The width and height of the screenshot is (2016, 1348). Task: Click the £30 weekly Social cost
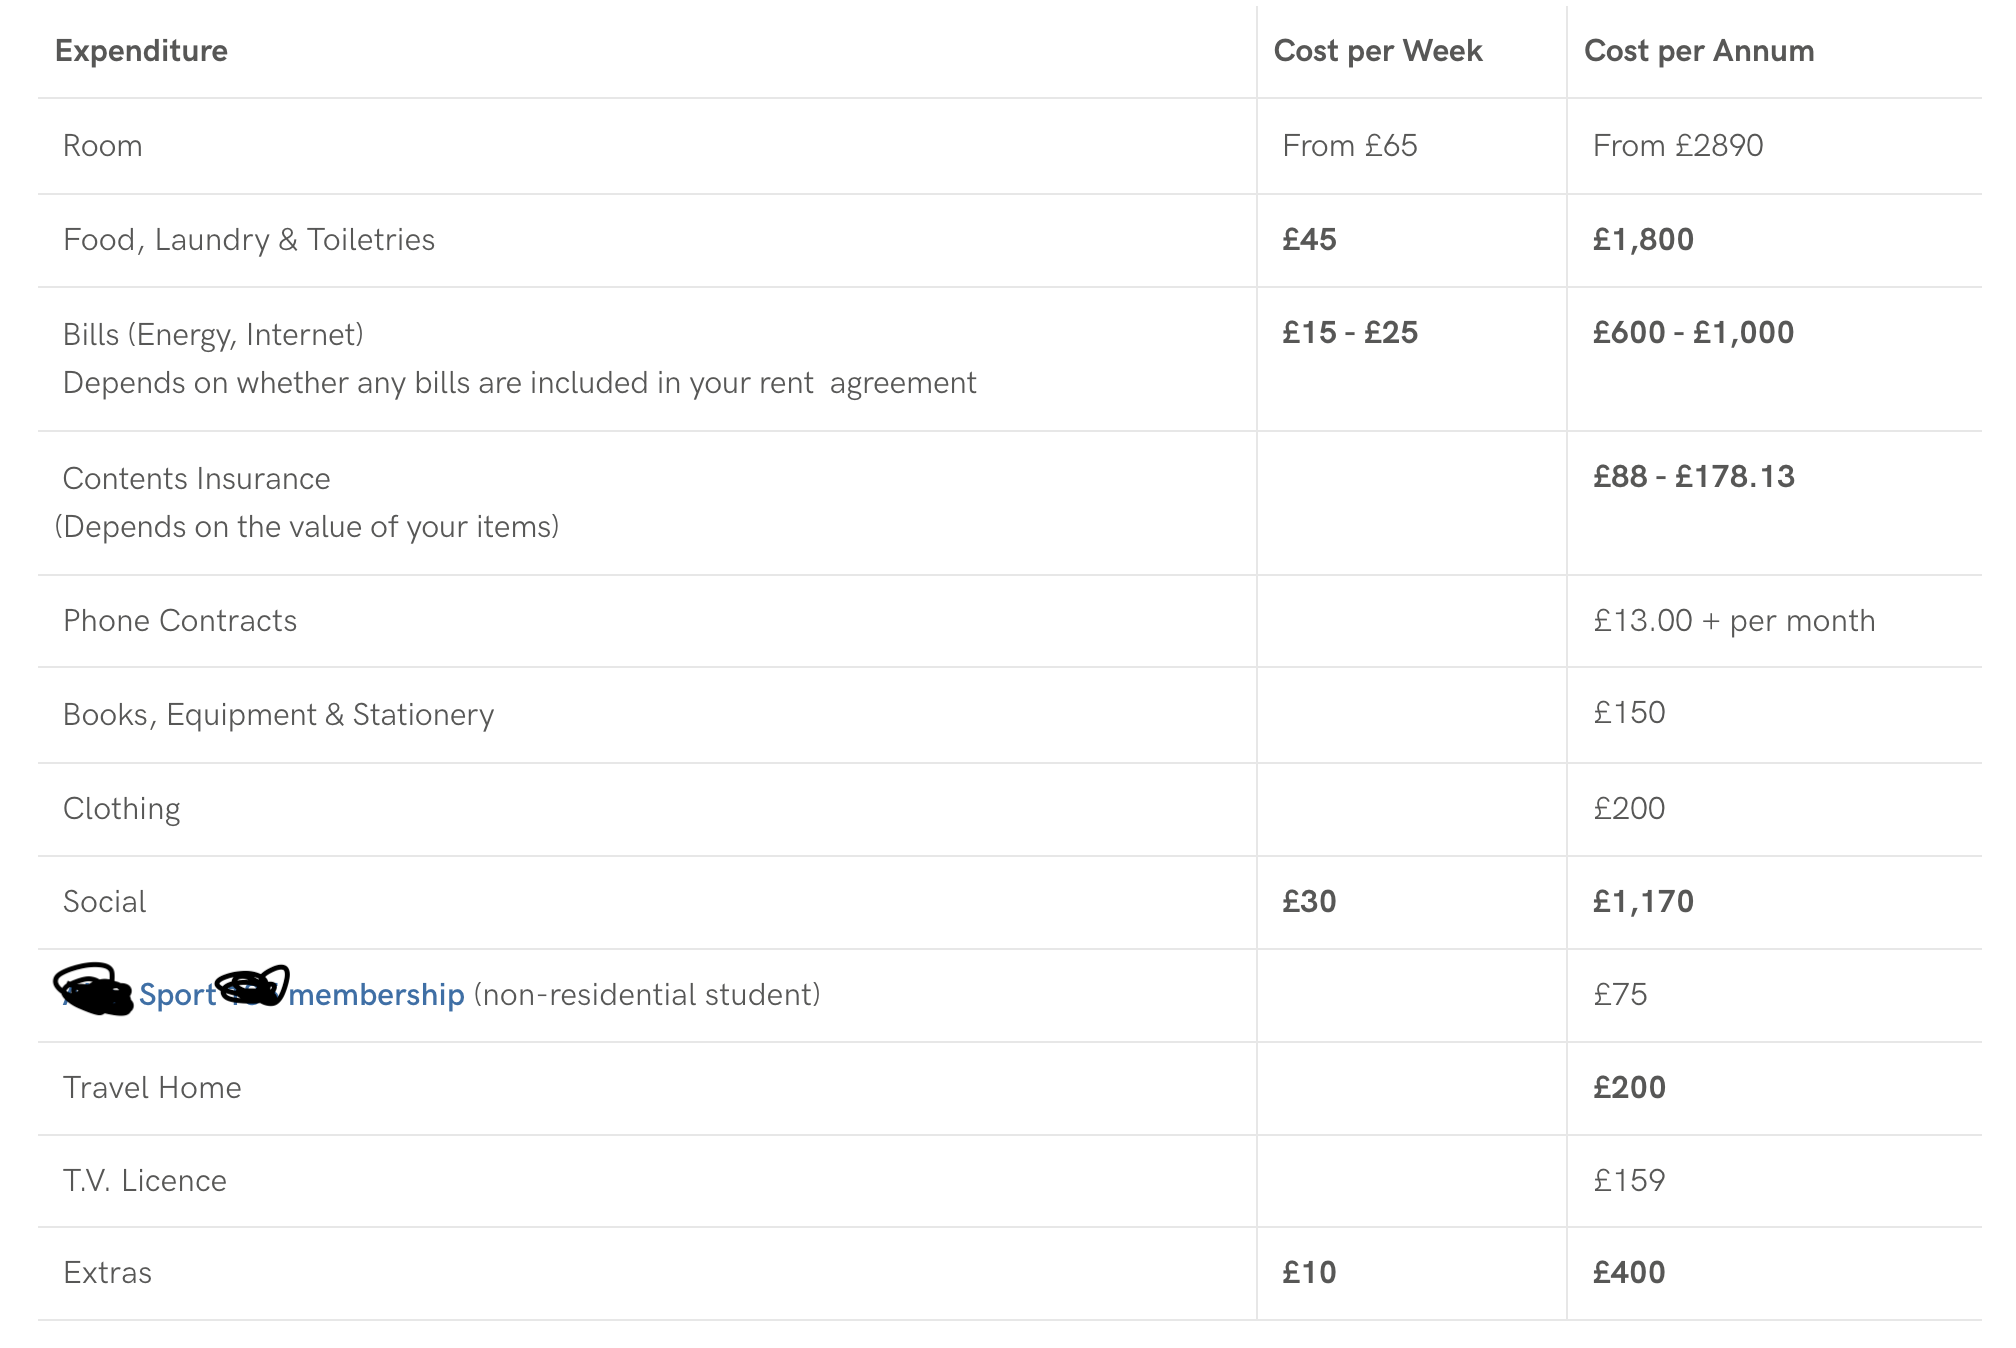coord(1309,902)
